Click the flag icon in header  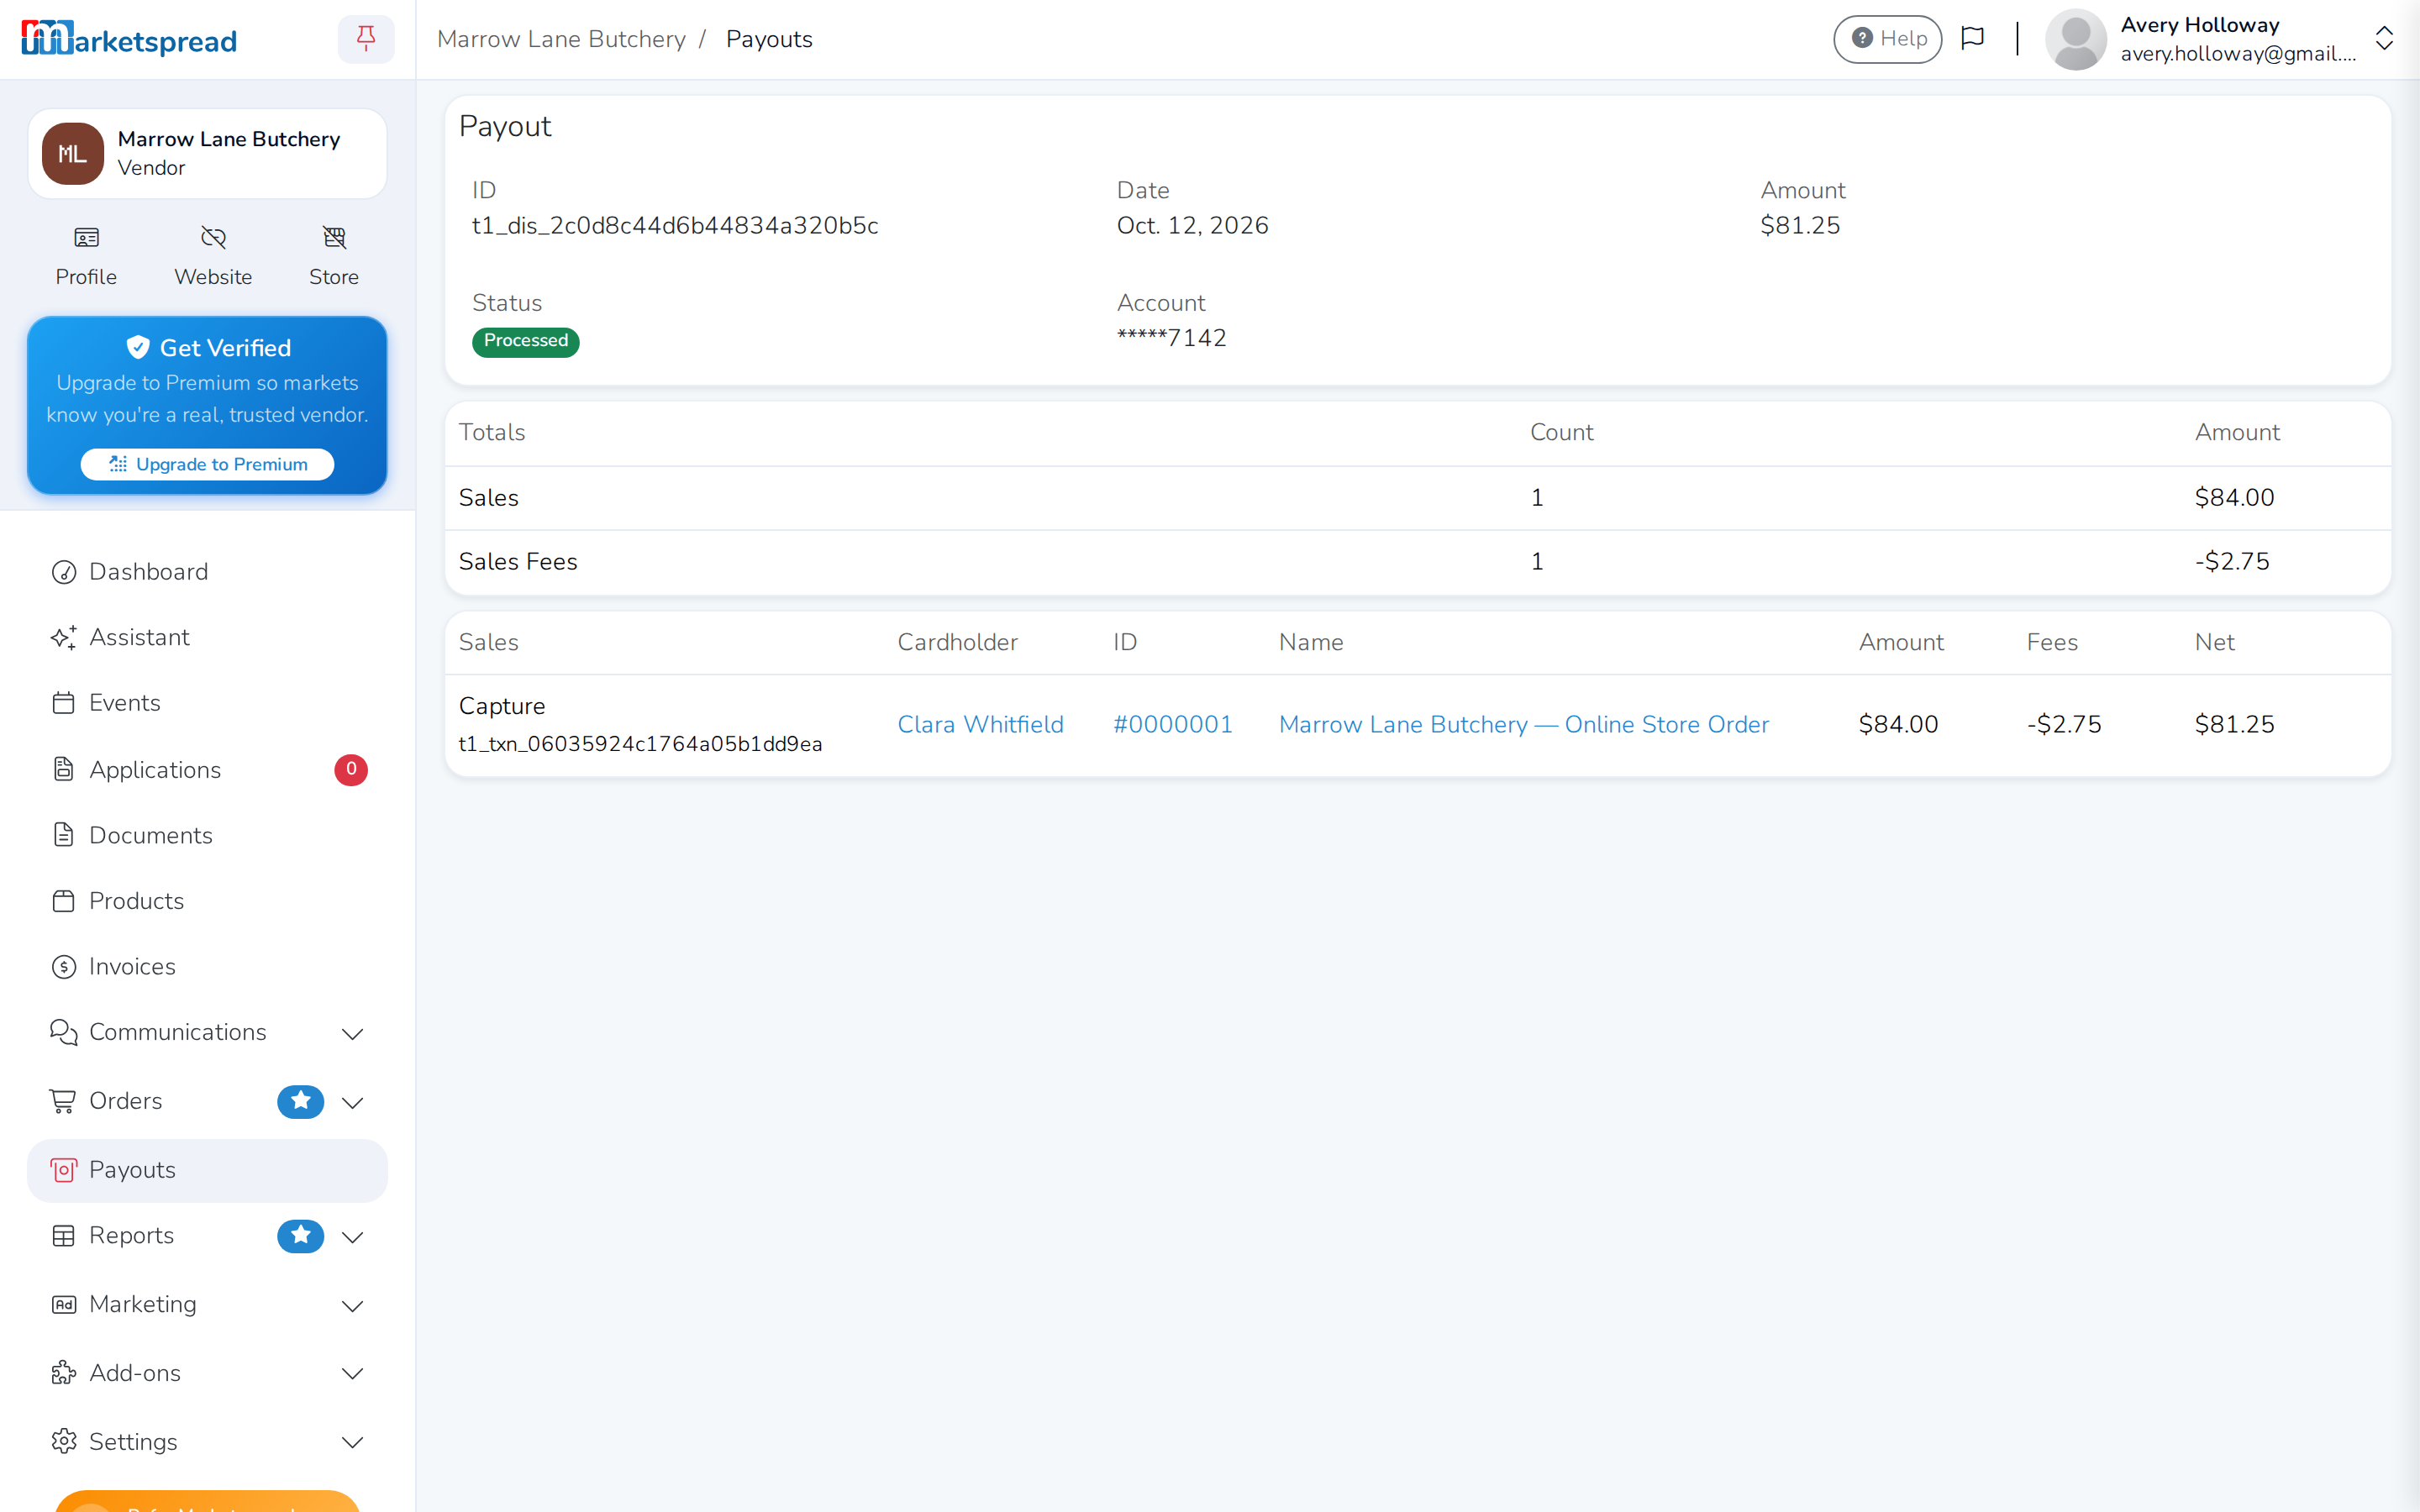click(x=1973, y=38)
